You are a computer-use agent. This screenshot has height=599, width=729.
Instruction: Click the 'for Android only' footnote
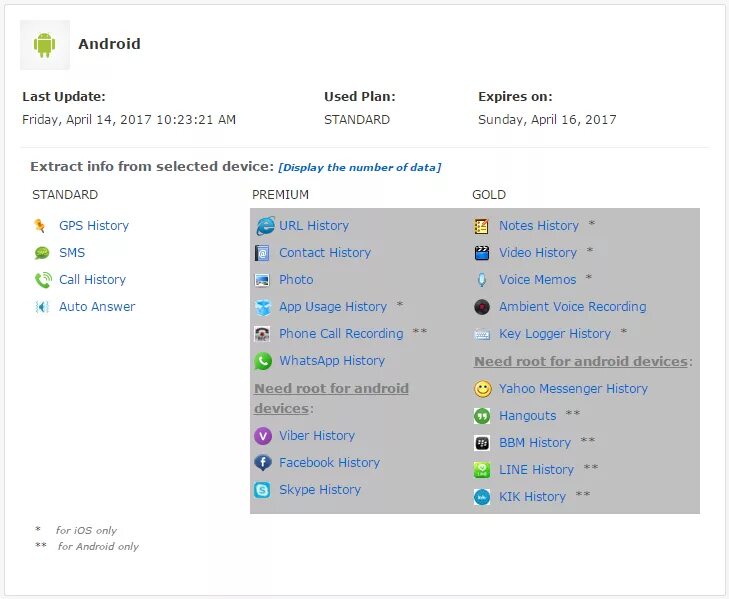point(98,546)
